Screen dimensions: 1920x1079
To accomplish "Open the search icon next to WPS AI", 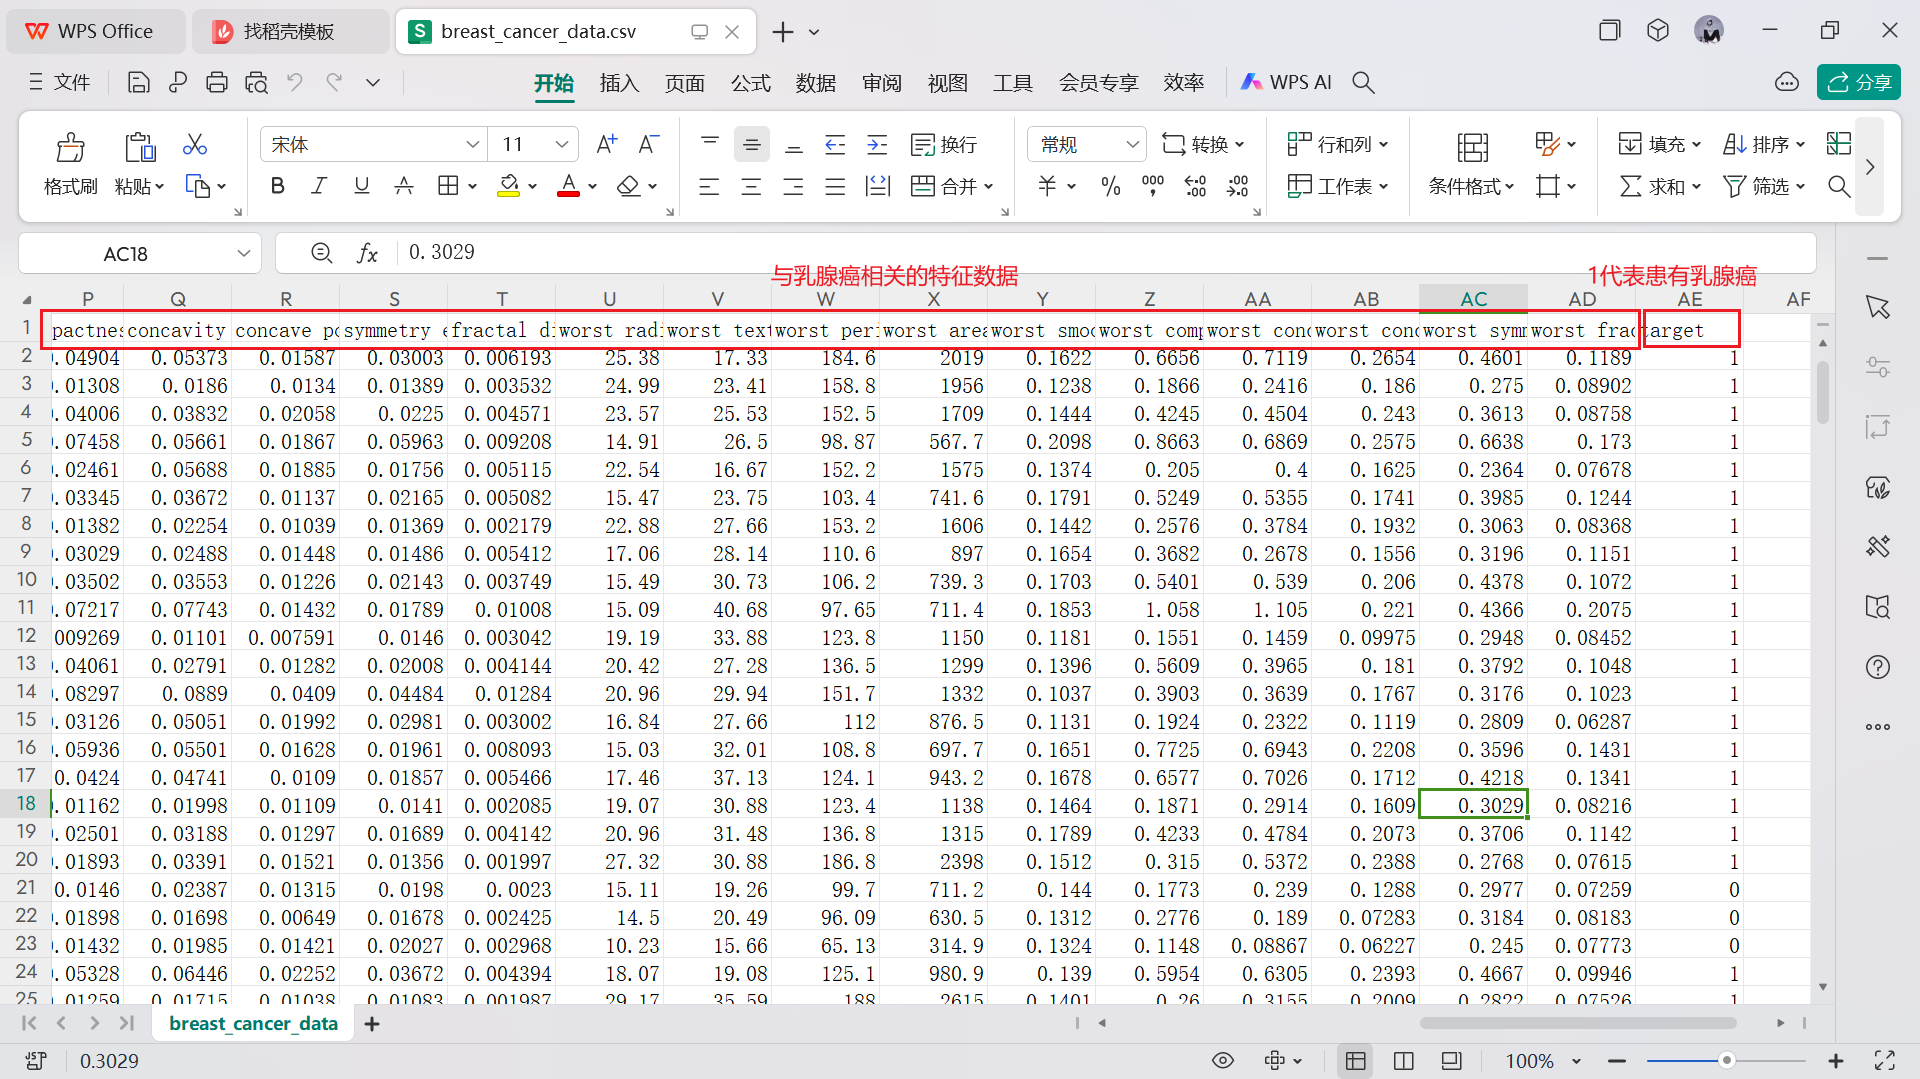I will coord(1363,82).
